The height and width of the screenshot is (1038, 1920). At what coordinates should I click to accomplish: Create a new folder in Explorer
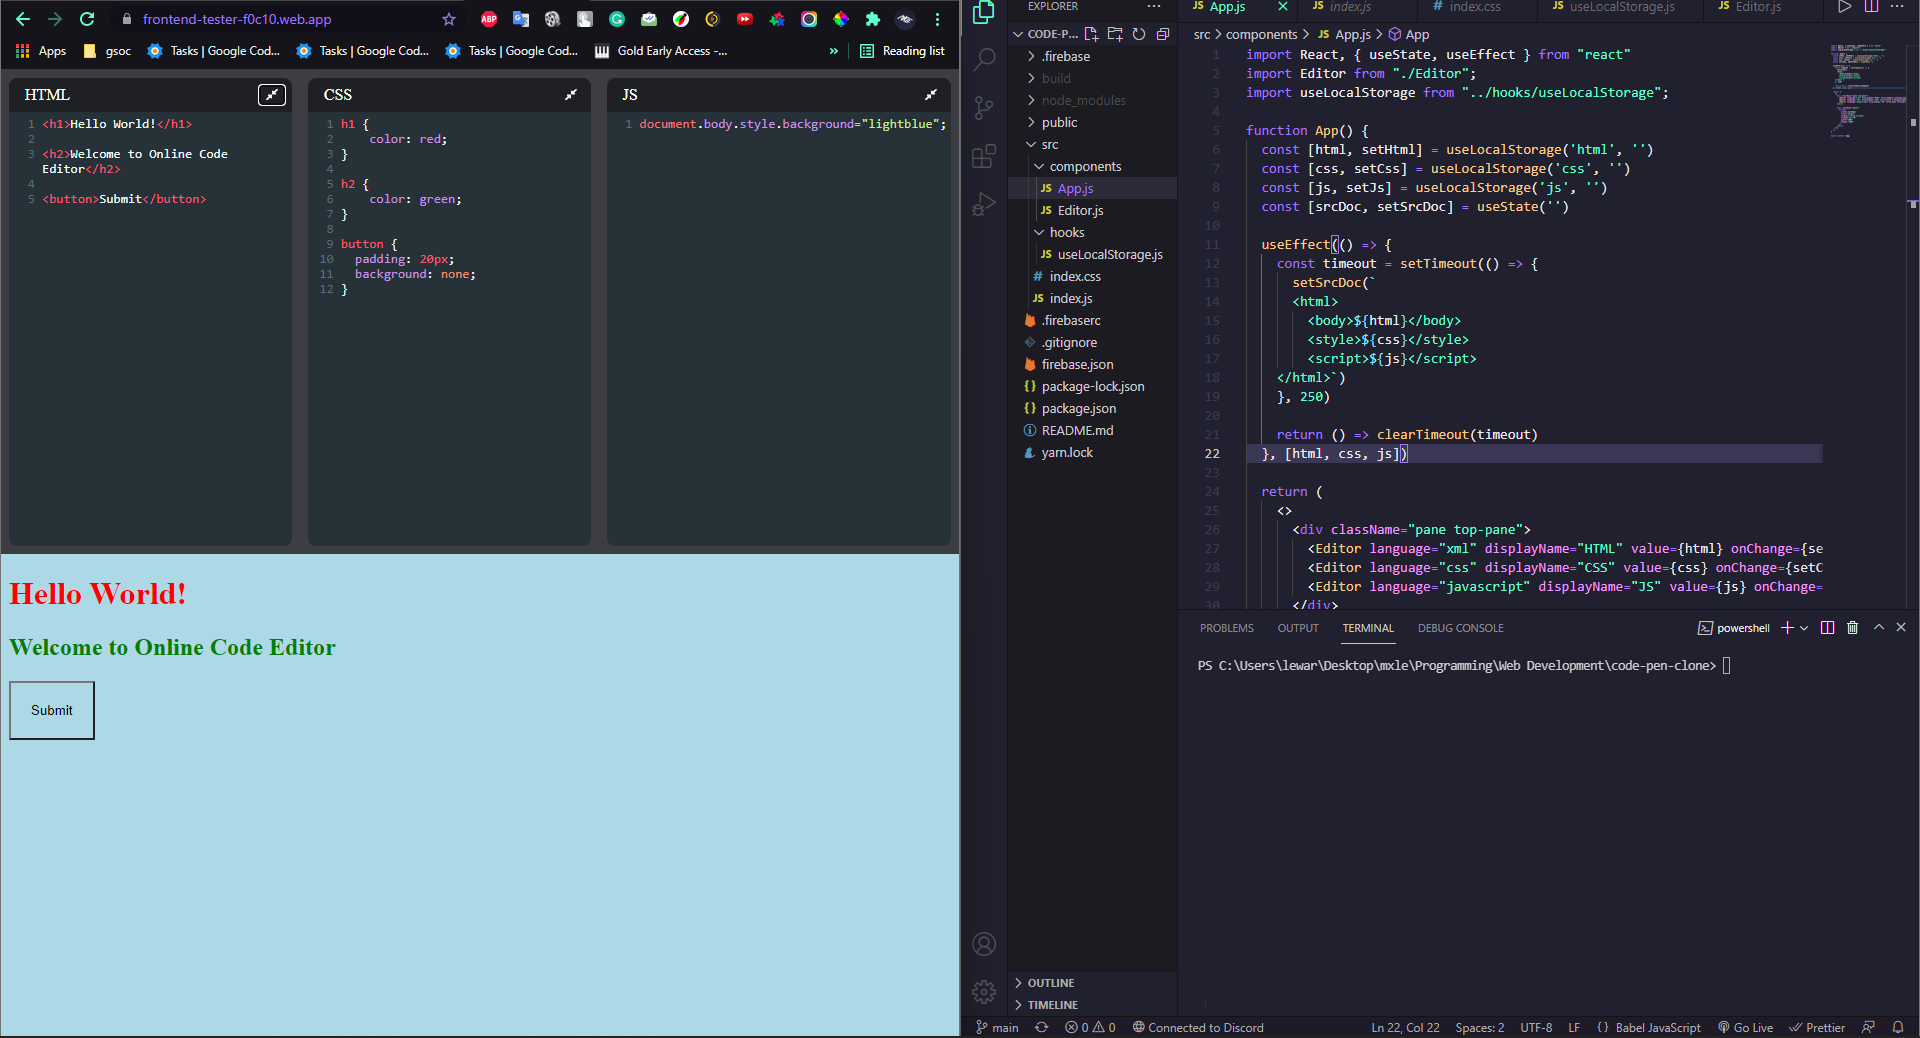point(1115,34)
